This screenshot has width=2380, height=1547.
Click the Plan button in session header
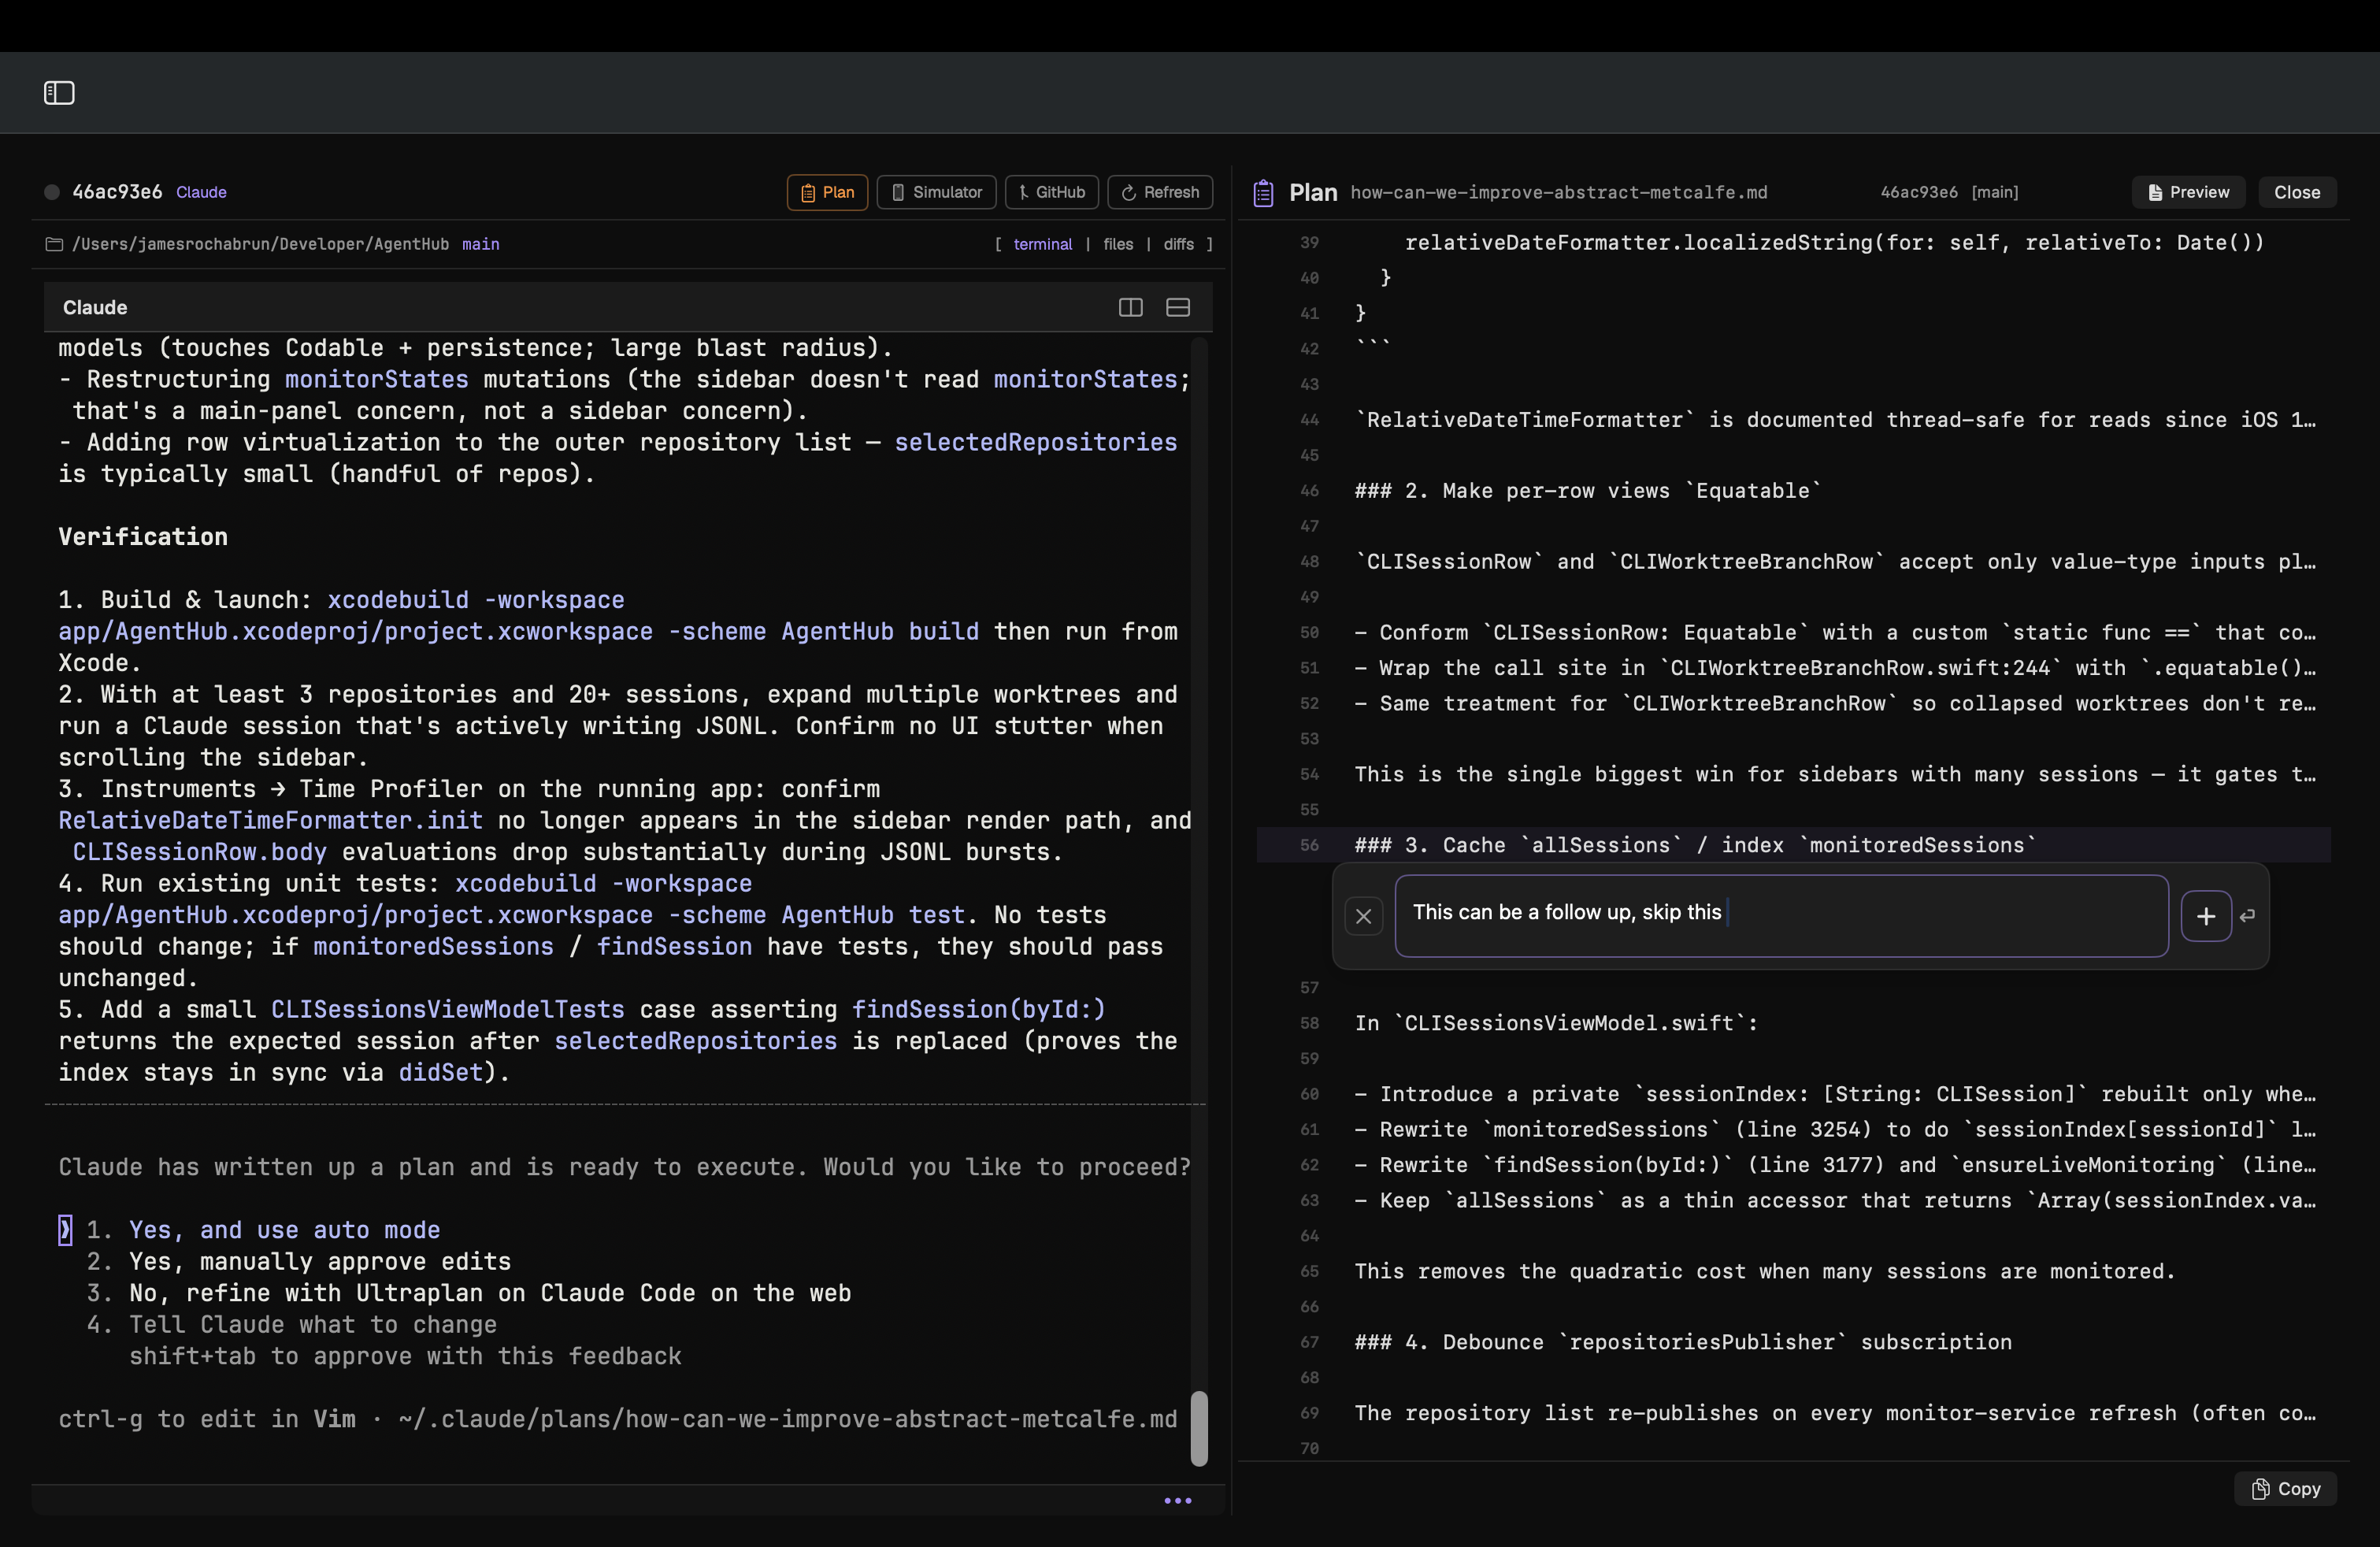pos(827,192)
